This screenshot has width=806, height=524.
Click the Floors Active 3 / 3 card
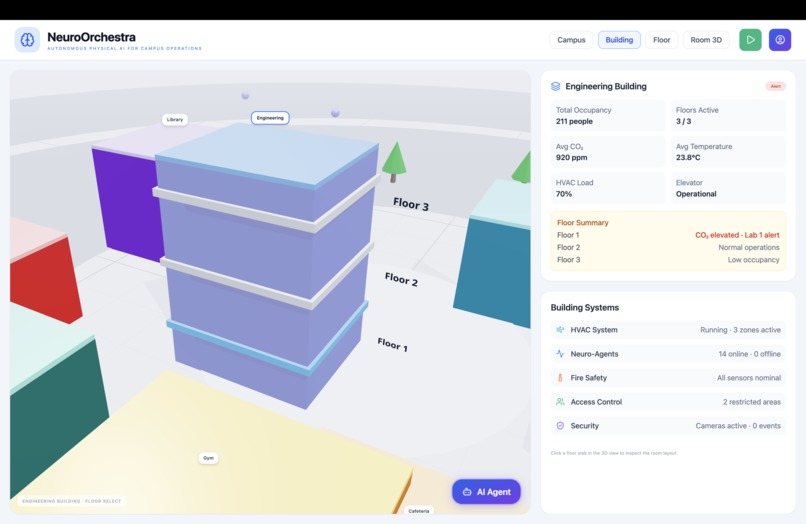tap(728, 116)
